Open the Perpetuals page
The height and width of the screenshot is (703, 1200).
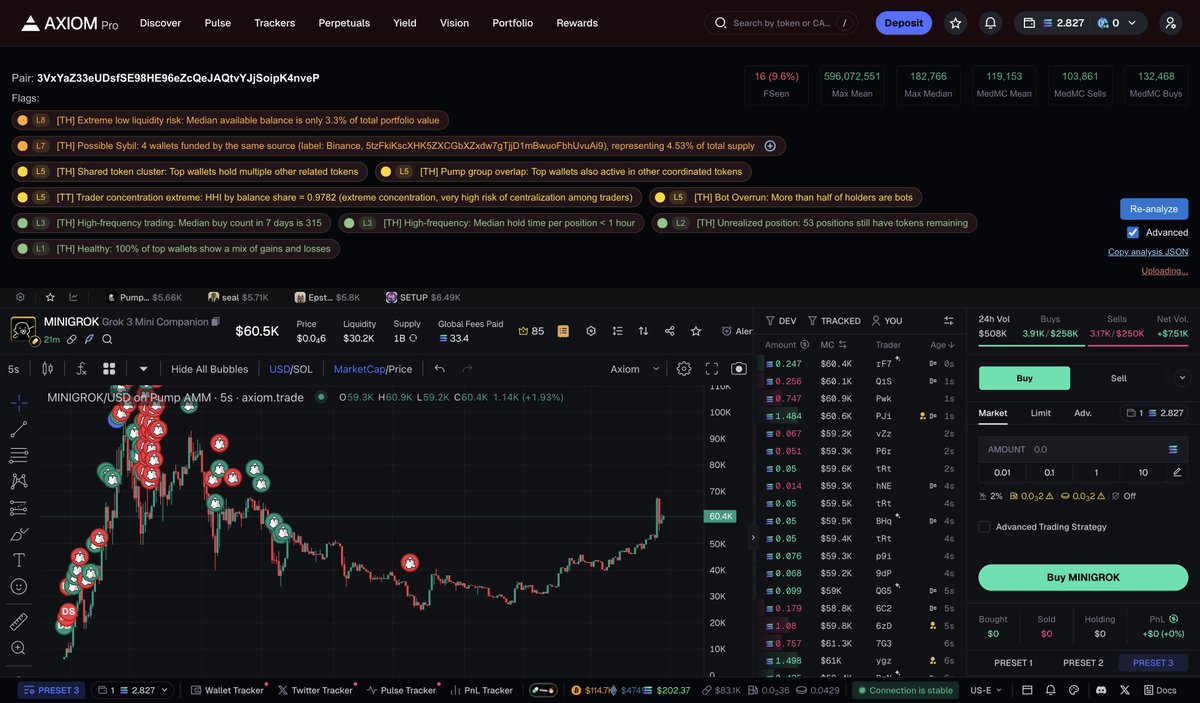click(x=344, y=23)
